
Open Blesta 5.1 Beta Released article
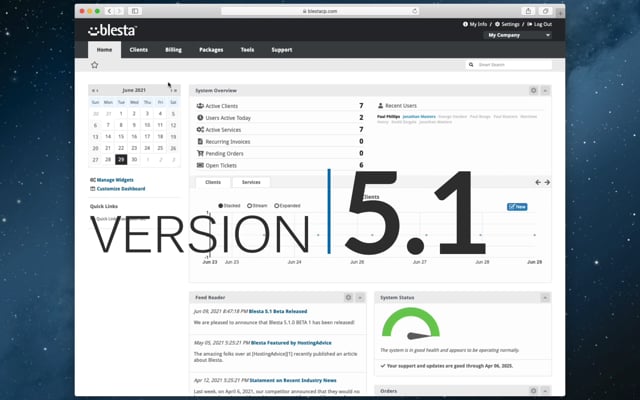coord(278,311)
